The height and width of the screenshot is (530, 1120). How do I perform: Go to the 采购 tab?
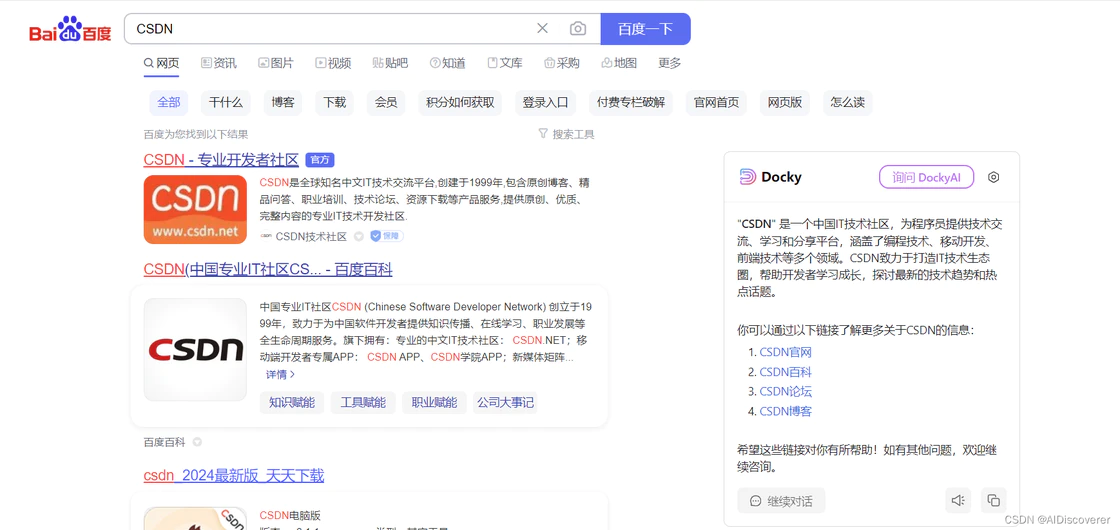[x=561, y=63]
